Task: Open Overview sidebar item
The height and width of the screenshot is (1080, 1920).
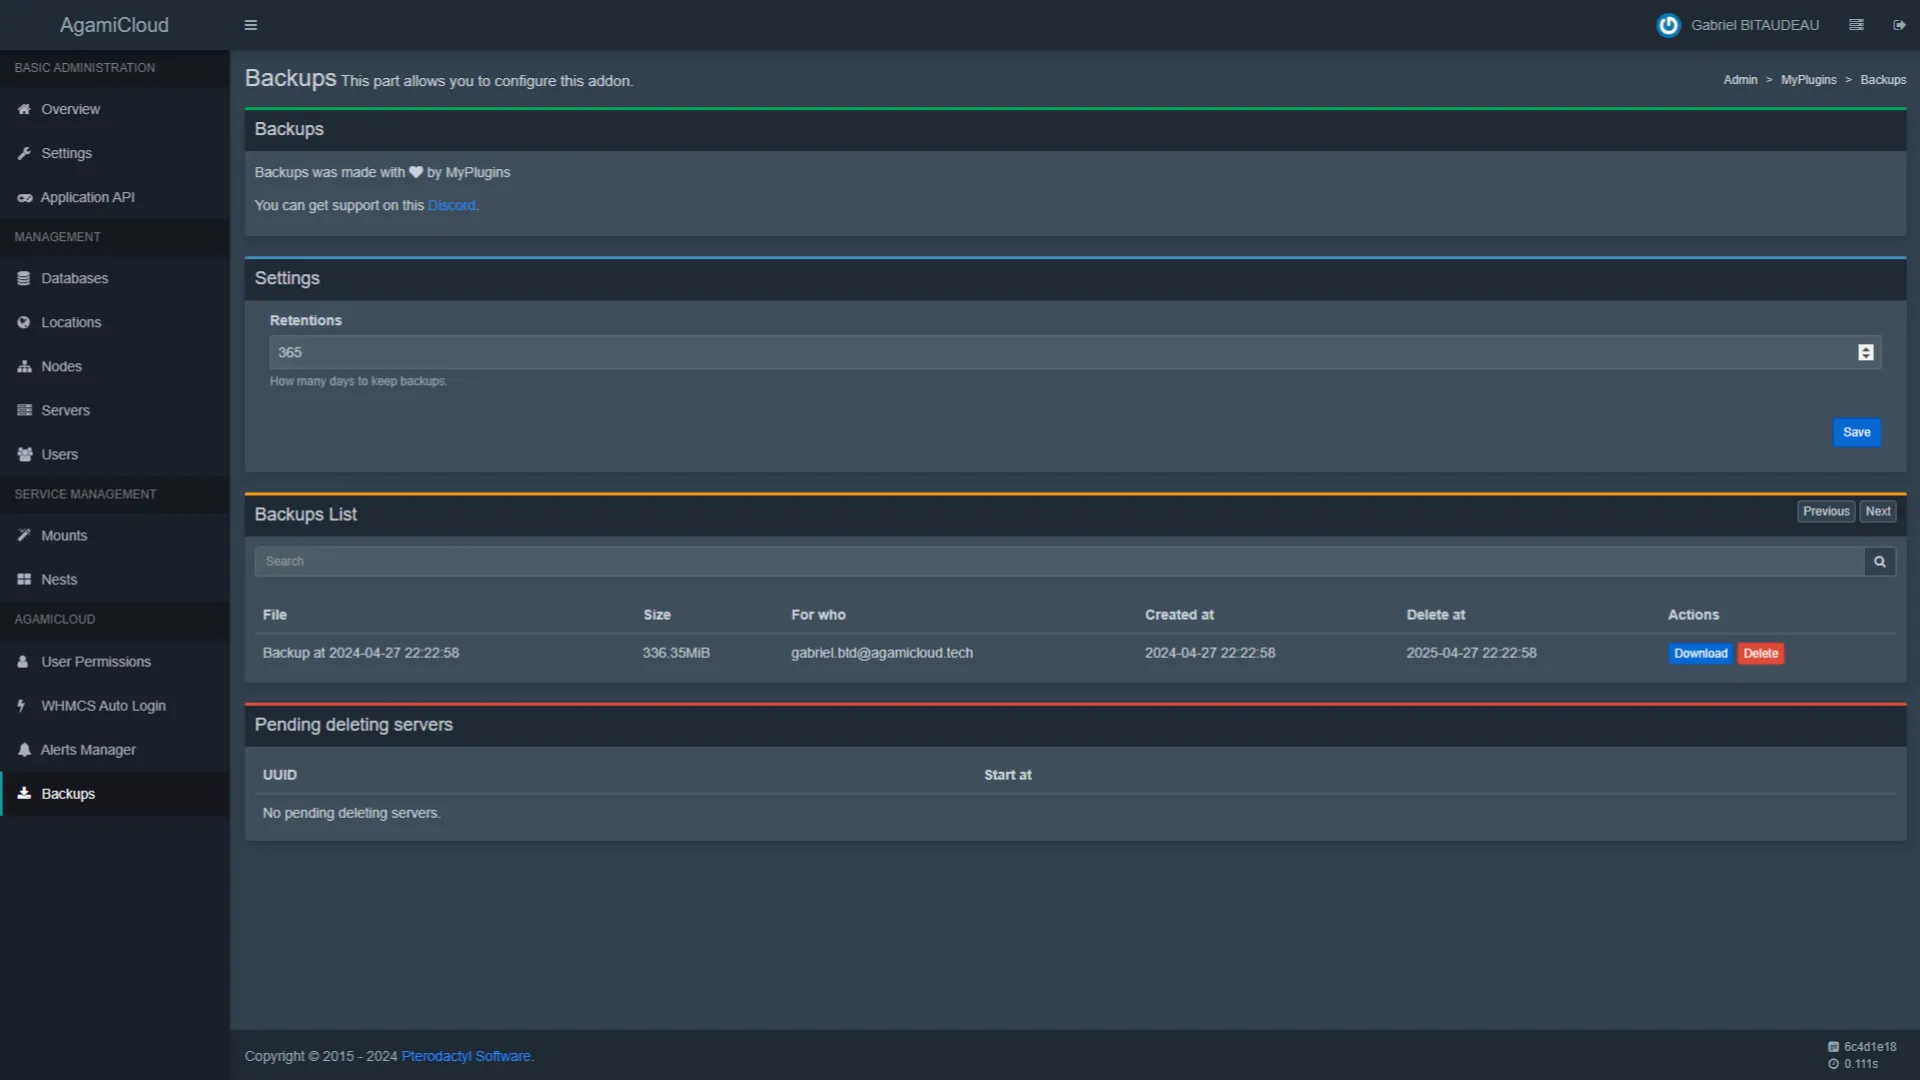Action: point(70,109)
